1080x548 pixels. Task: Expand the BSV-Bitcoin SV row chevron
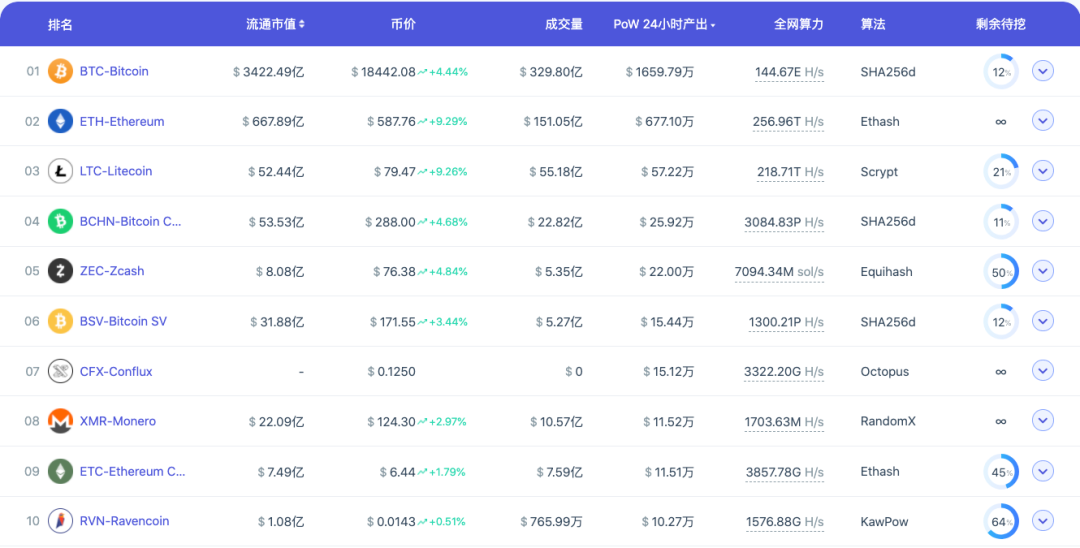1043,321
